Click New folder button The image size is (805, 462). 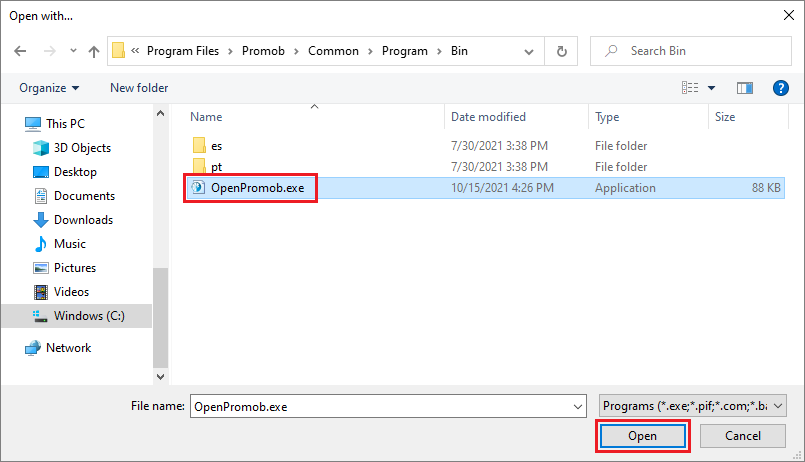(139, 88)
